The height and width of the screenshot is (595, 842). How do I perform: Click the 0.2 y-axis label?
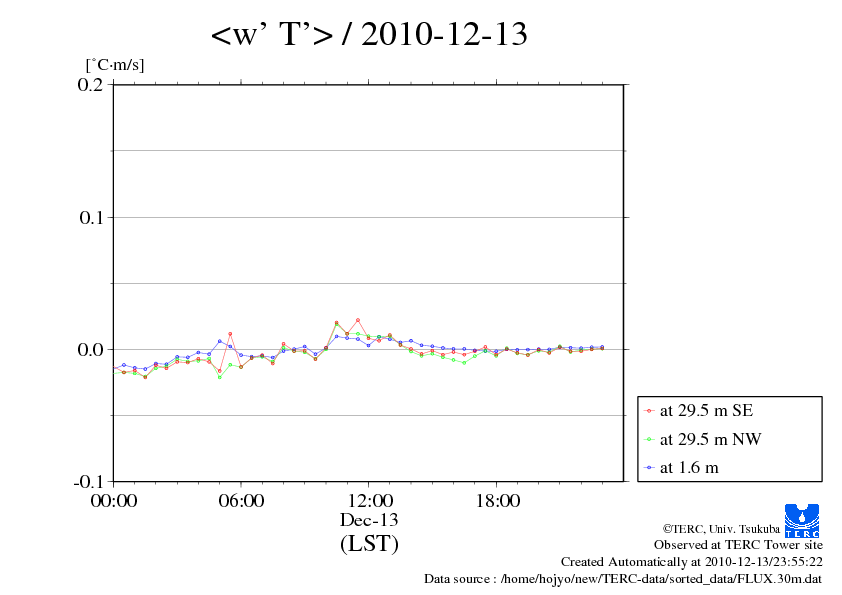[90, 85]
